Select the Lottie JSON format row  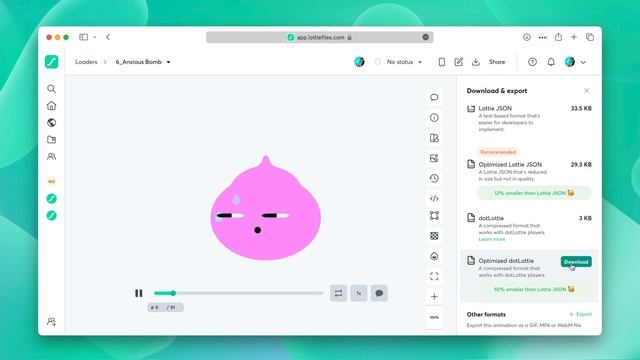point(529,119)
